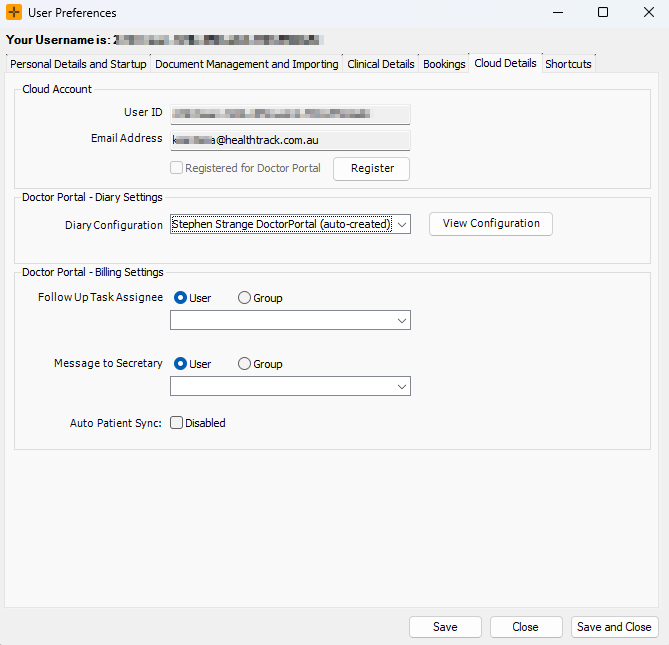Maximize the User Preferences window
The width and height of the screenshot is (669, 645).
[x=603, y=12]
